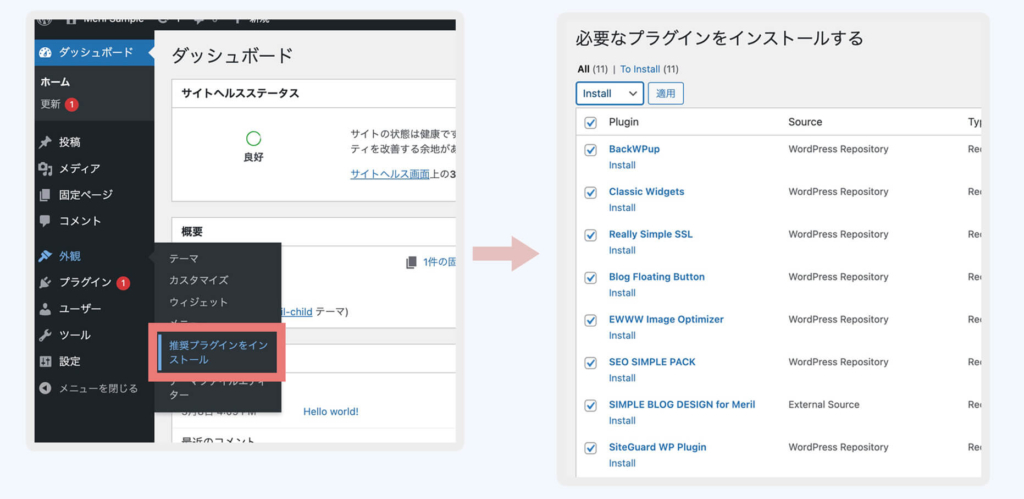Click the paintbrush icon beside 外観
The image size is (1024, 499).
coord(45,256)
